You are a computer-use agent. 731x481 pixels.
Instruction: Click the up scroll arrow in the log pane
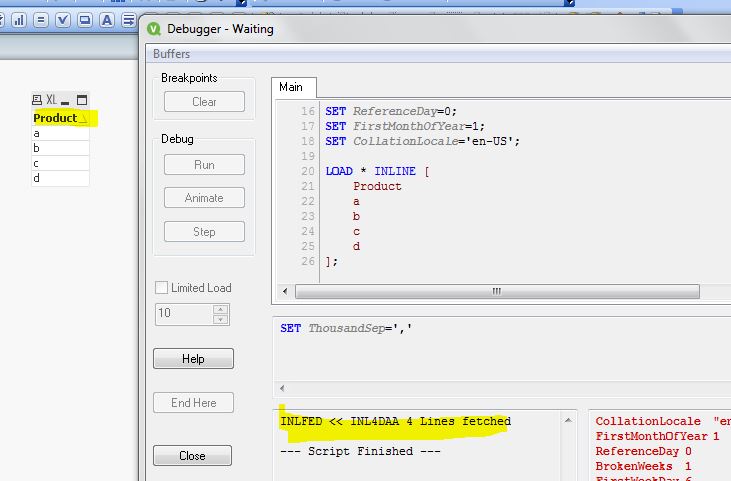[x=568, y=420]
